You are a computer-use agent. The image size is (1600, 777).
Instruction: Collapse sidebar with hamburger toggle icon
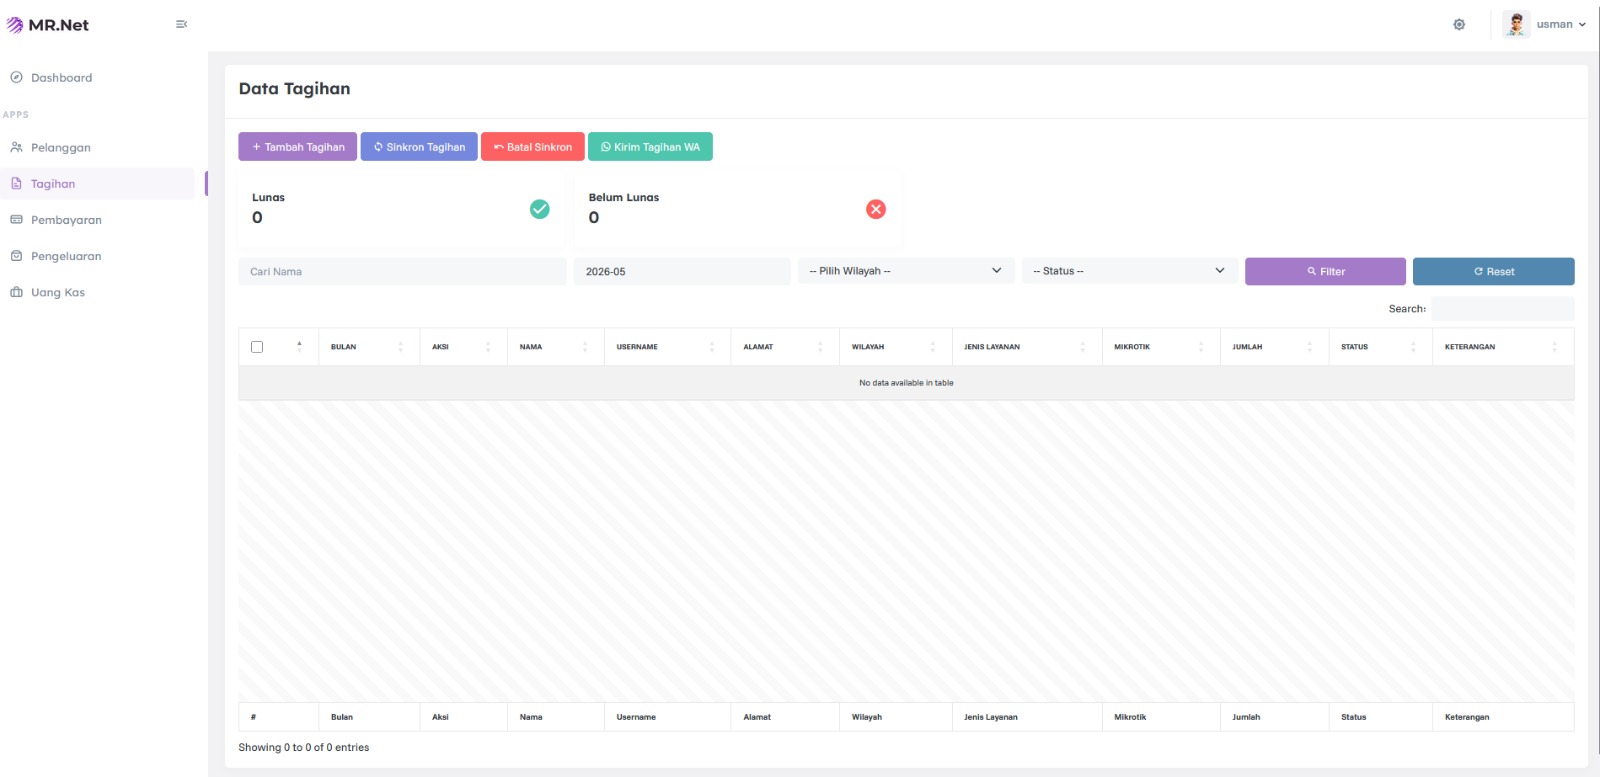click(181, 24)
